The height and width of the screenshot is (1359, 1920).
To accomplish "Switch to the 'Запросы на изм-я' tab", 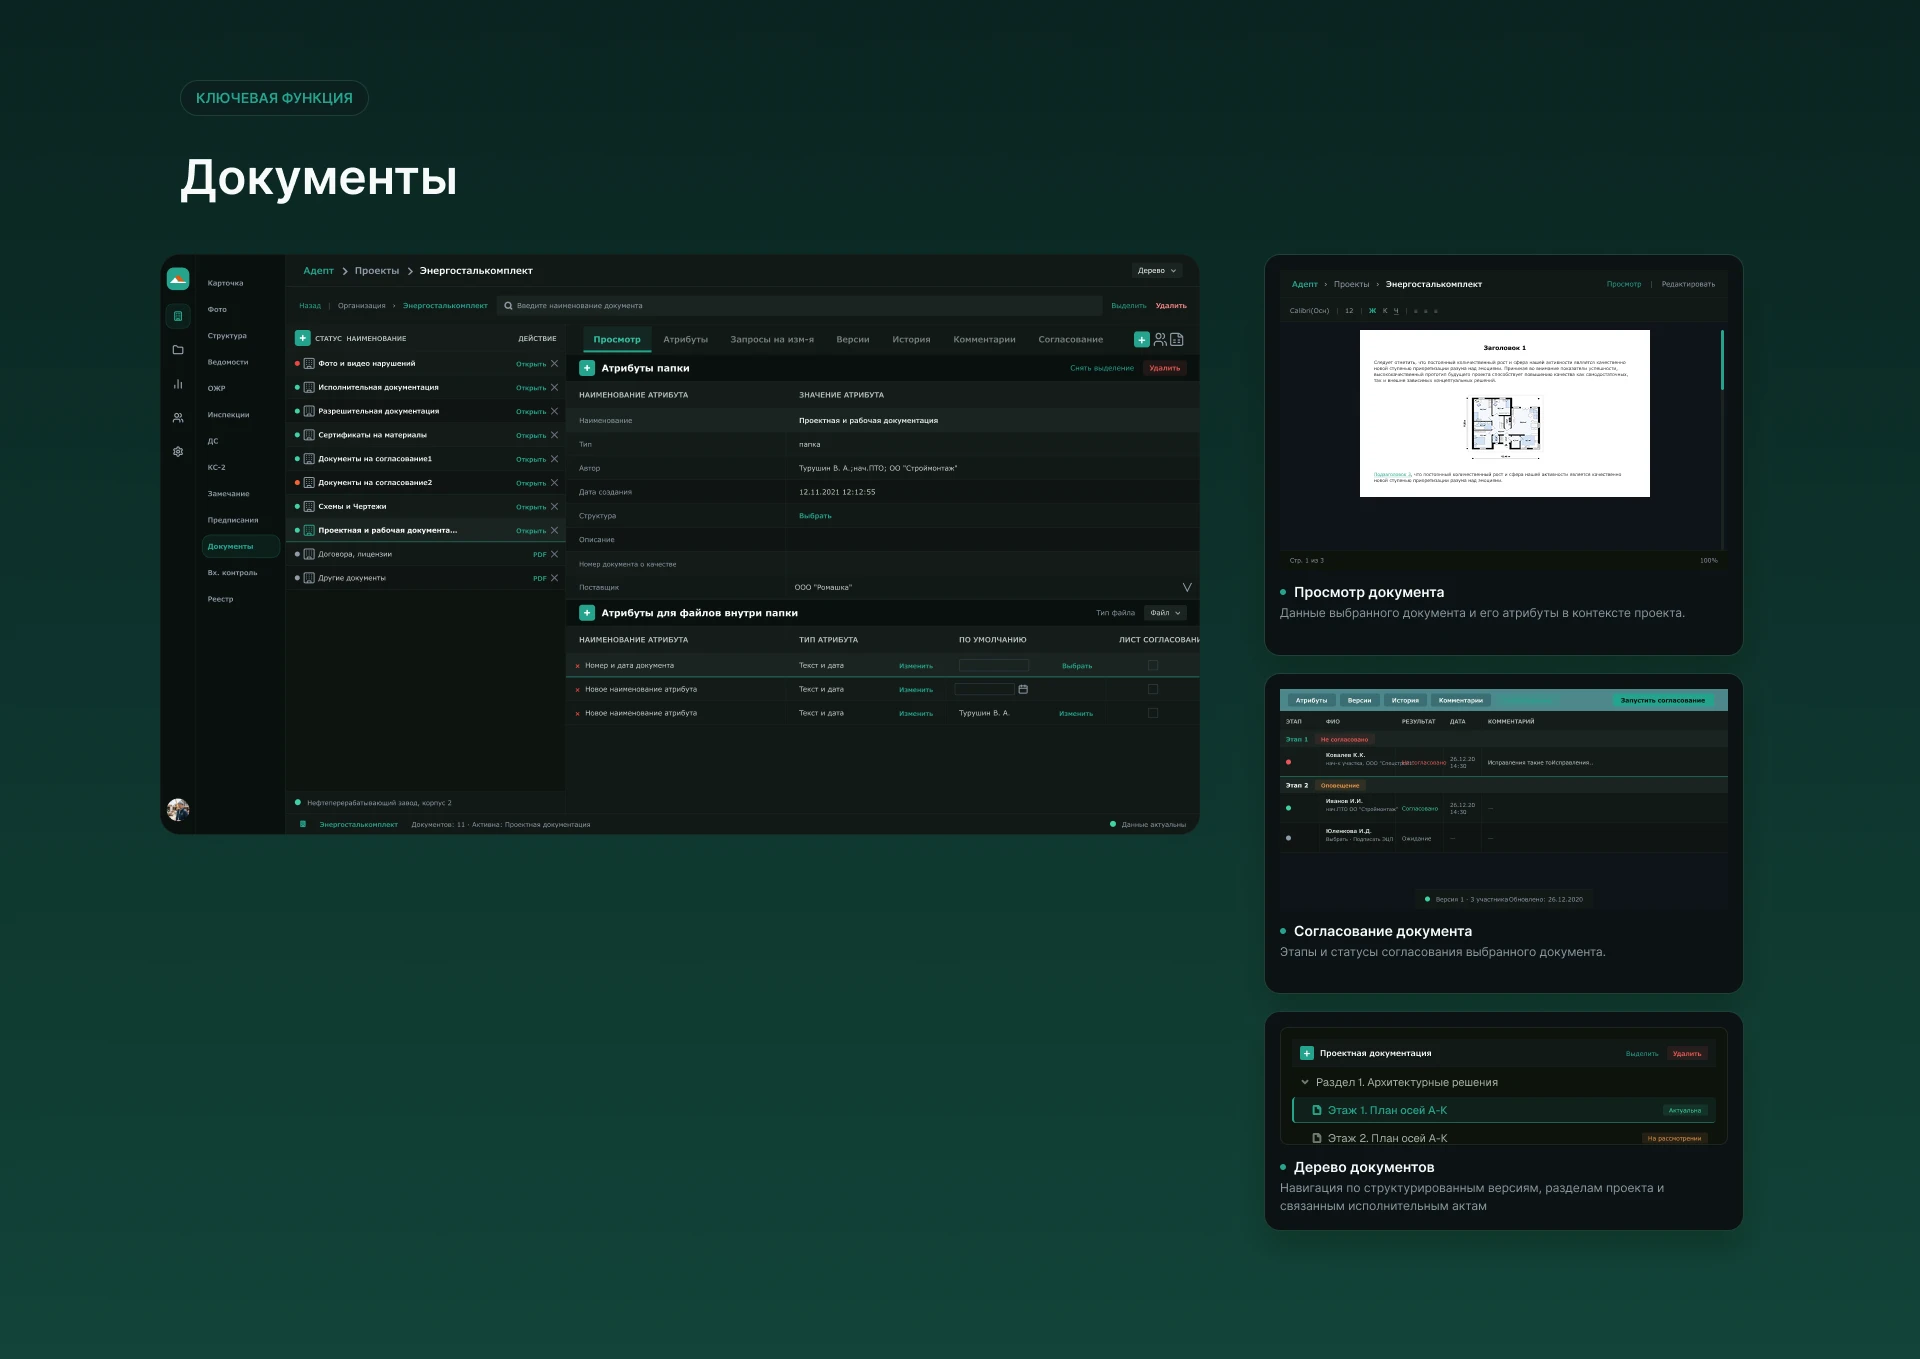I will click(772, 340).
